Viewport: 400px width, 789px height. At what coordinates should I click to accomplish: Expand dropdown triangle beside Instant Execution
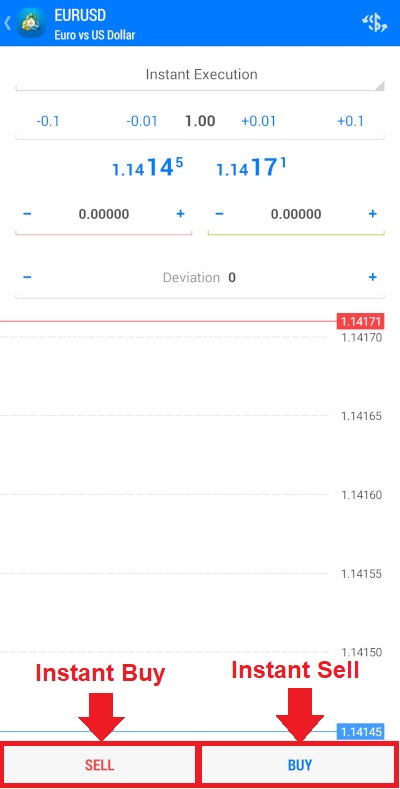[380, 86]
